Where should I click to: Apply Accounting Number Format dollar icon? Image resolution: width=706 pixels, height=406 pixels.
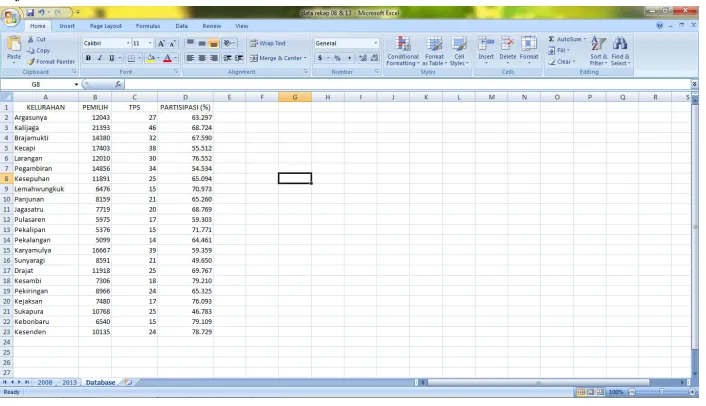[x=320, y=58]
